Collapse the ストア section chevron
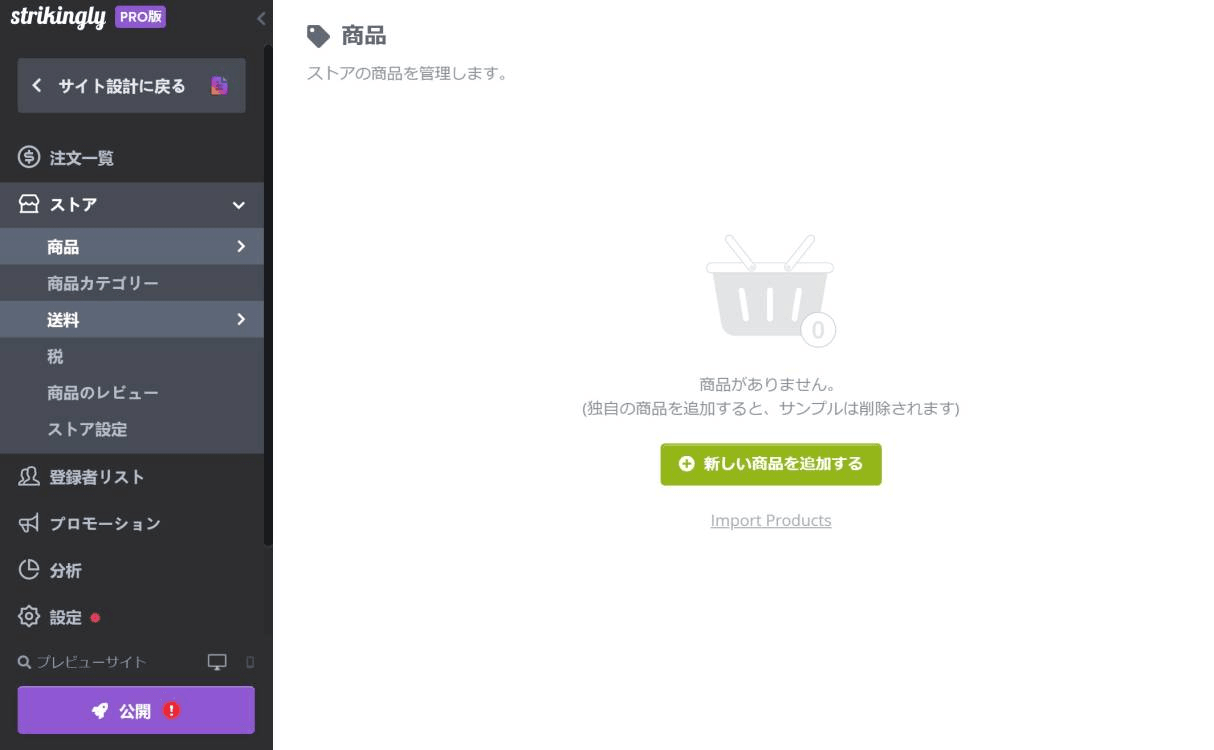 click(x=238, y=204)
